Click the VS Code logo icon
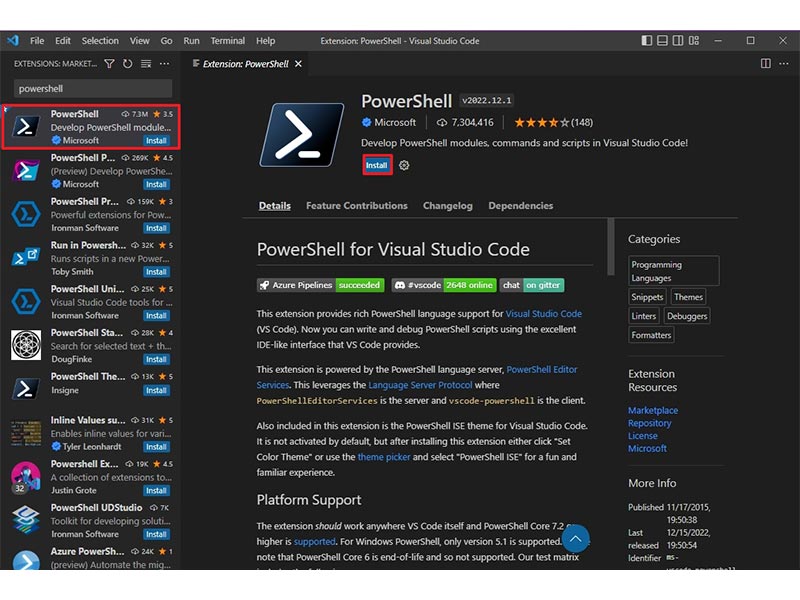800x600 pixels. 13,40
